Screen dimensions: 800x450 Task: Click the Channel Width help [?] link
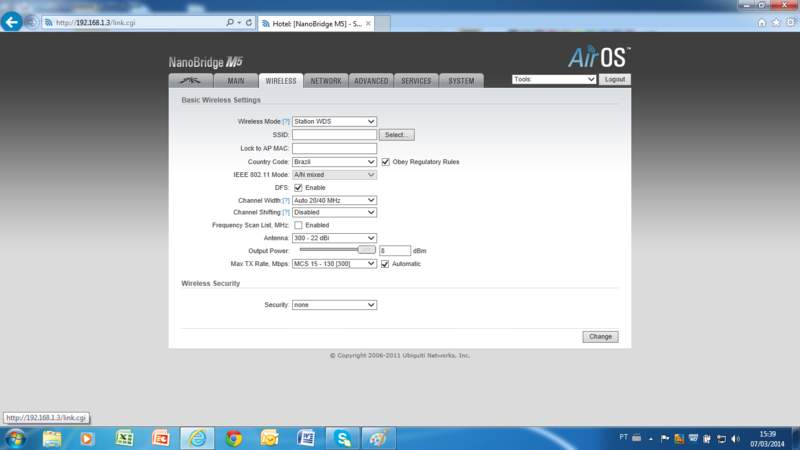286,201
